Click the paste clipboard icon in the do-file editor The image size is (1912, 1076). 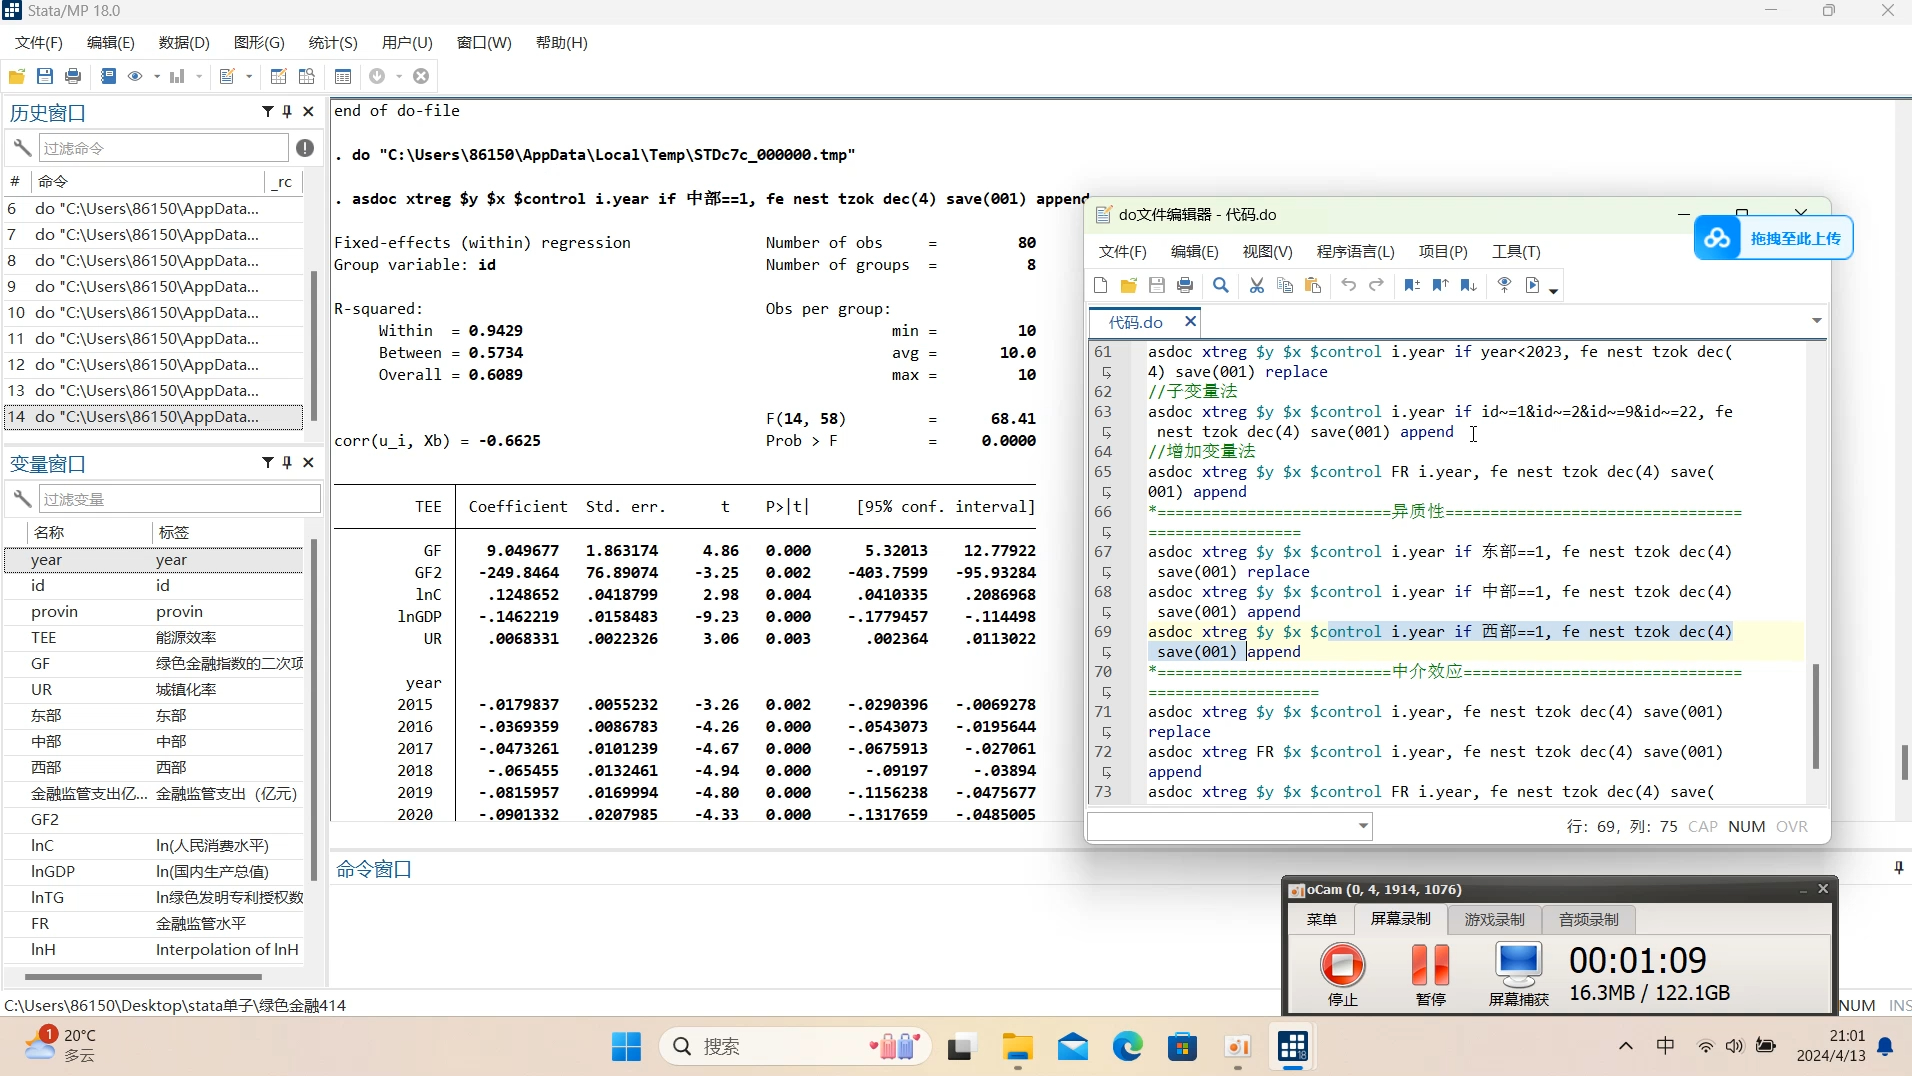[x=1313, y=285]
